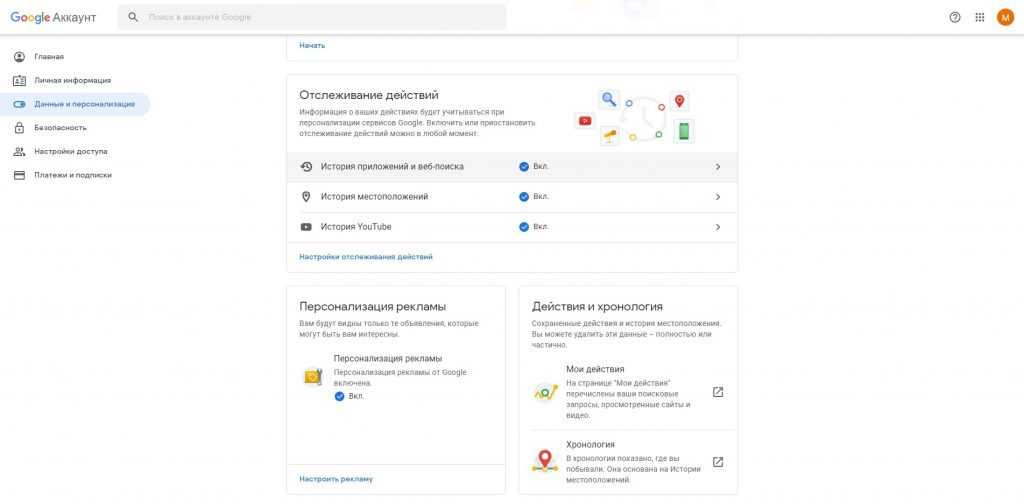Screen dimensions: 1024x504
Task: Toggle История местоположений Вкл. checkmark
Action: click(x=524, y=197)
